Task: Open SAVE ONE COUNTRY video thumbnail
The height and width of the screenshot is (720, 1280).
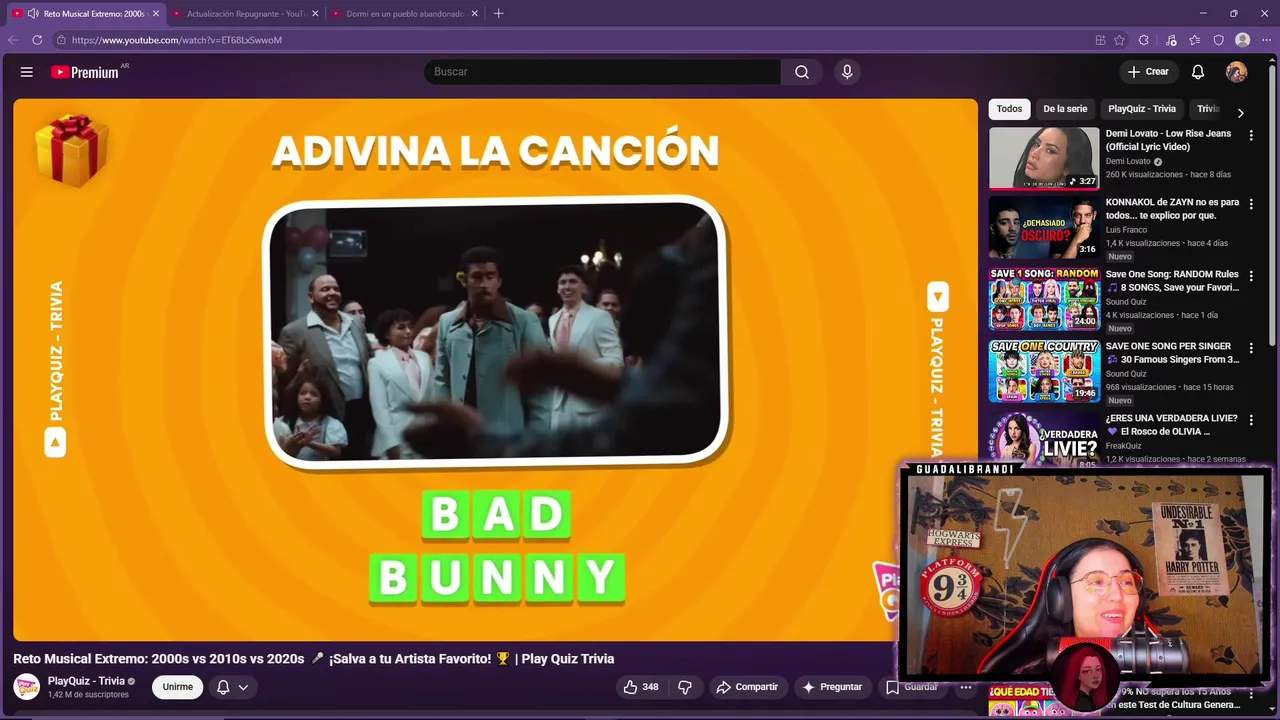Action: [x=1044, y=371]
